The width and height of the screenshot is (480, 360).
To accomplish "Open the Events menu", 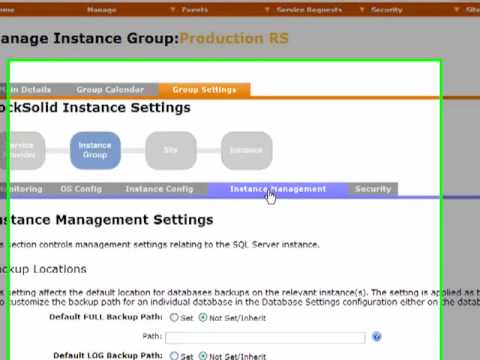I will coord(195,10).
